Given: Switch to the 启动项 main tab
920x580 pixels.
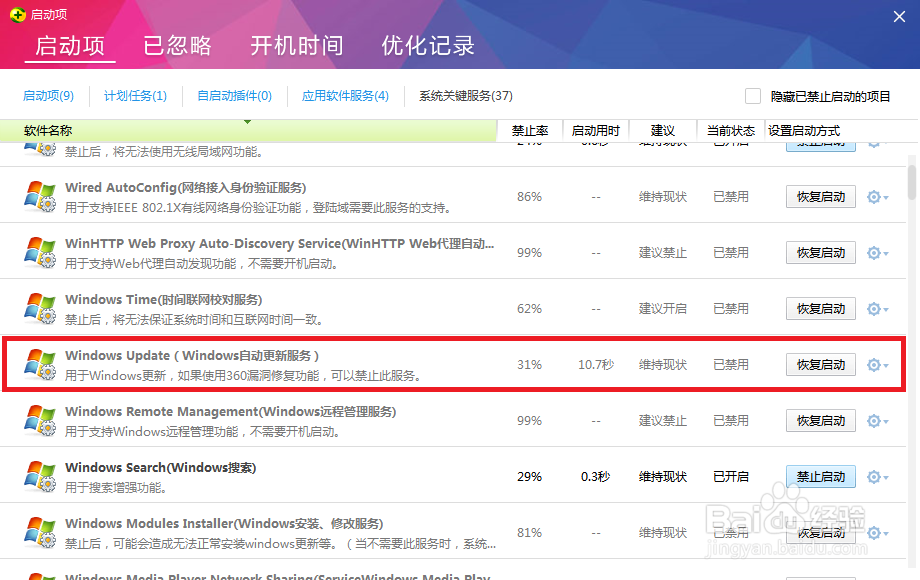Looking at the screenshot, I should (70, 45).
